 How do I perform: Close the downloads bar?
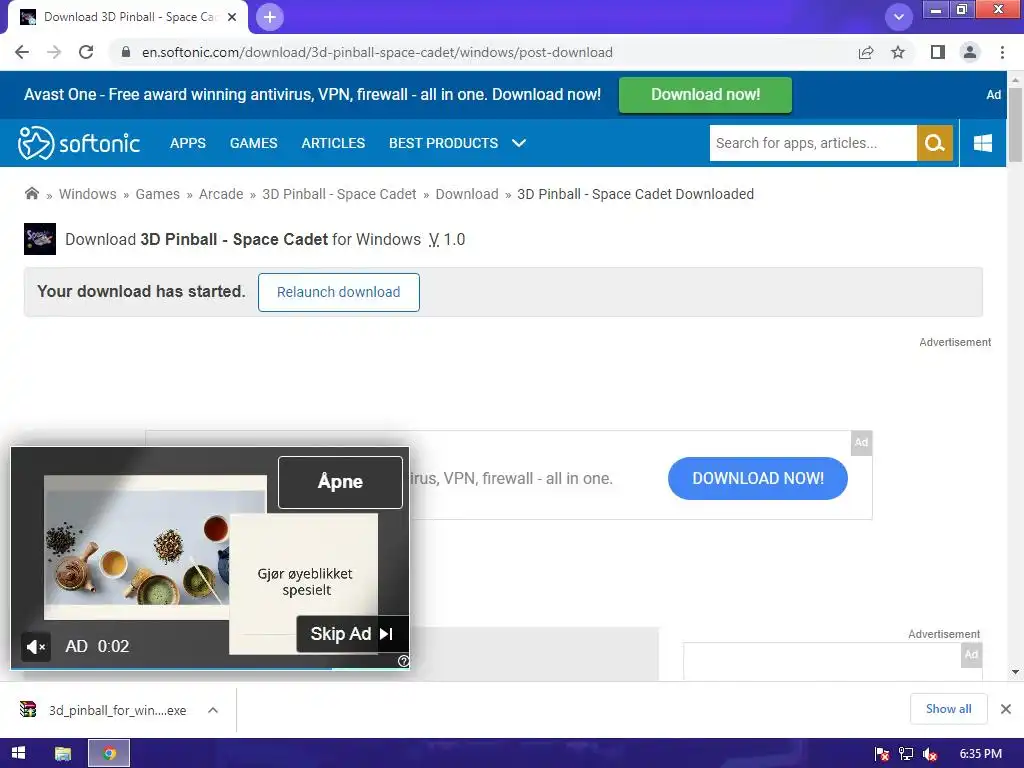tap(1006, 709)
